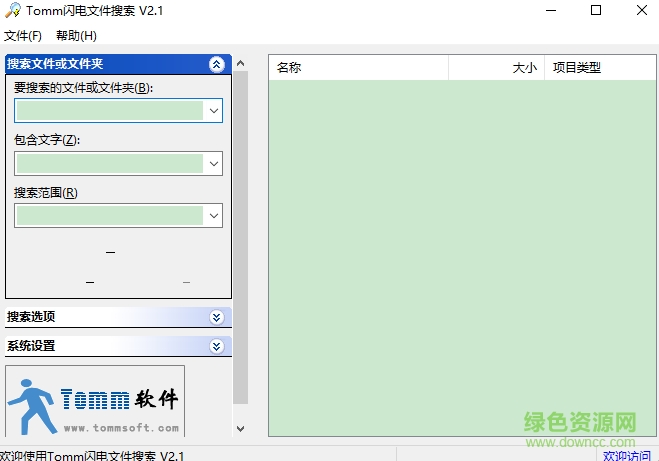
Task: Click the left panel vertical scrollbar thumb
Action: tap(240, 237)
